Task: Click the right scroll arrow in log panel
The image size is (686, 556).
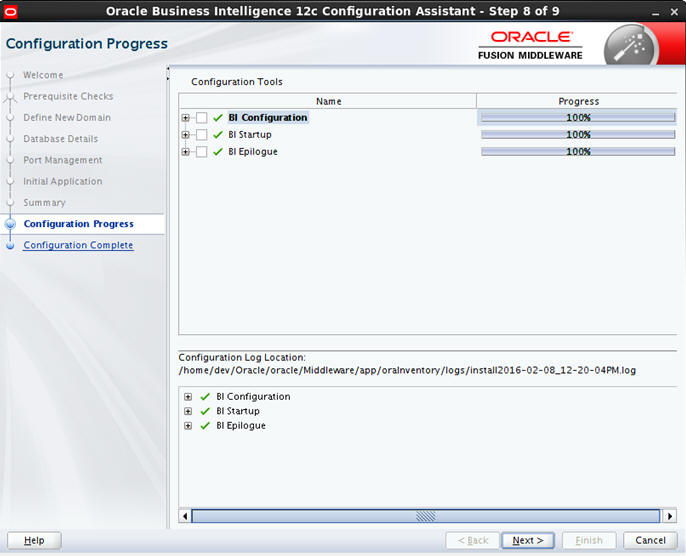Action: point(669,516)
